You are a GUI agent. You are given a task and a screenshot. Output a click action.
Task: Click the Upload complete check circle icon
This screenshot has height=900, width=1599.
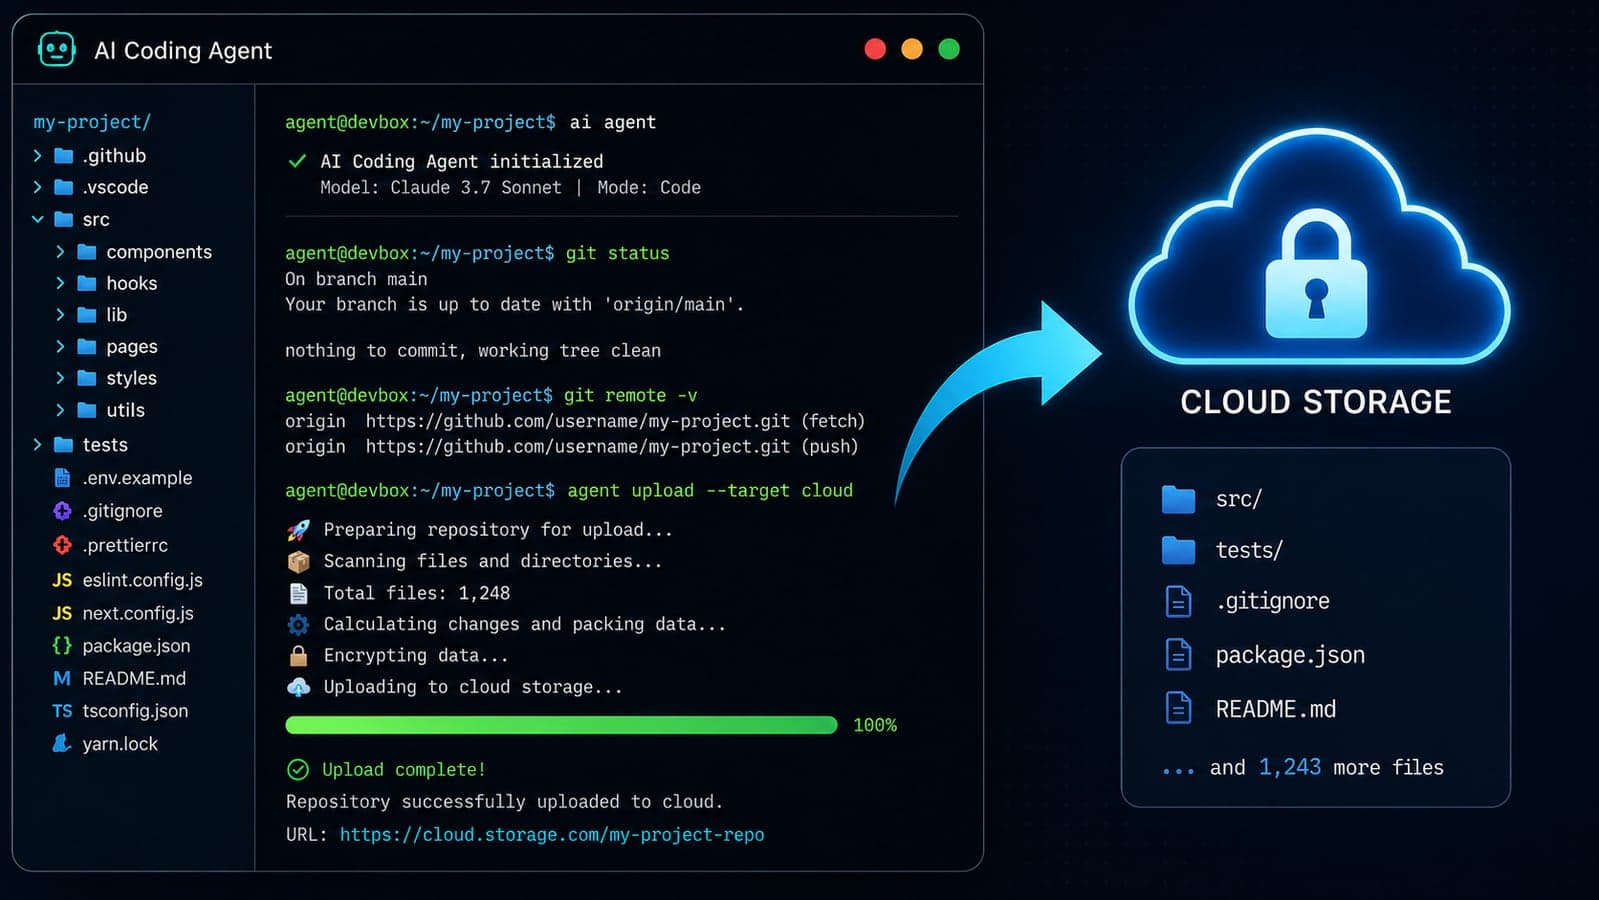pos(298,769)
